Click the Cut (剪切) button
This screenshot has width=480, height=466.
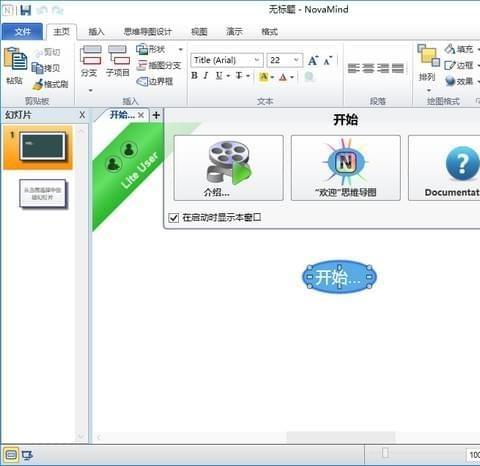47,53
